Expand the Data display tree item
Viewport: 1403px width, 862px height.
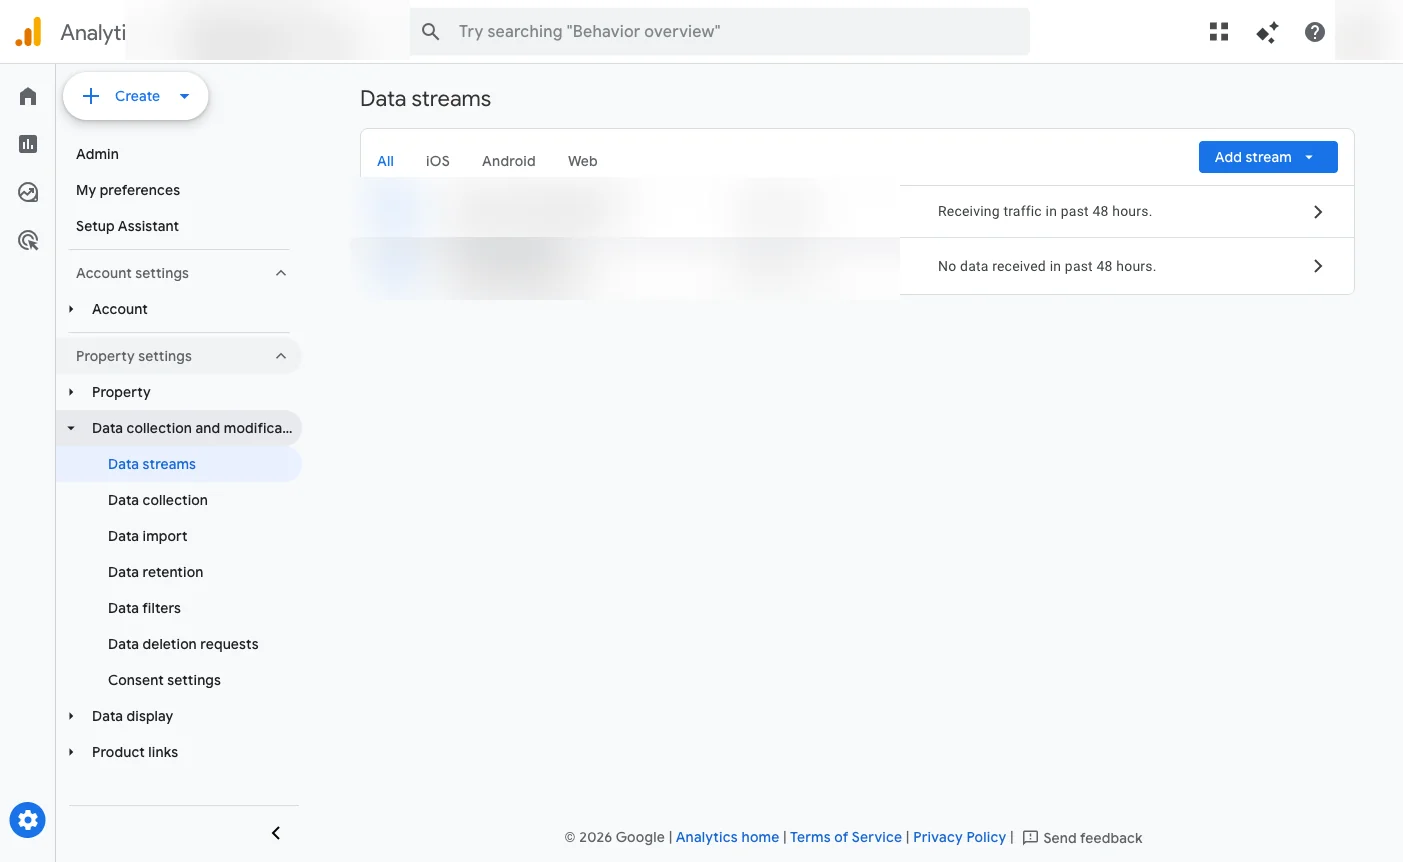(70, 716)
